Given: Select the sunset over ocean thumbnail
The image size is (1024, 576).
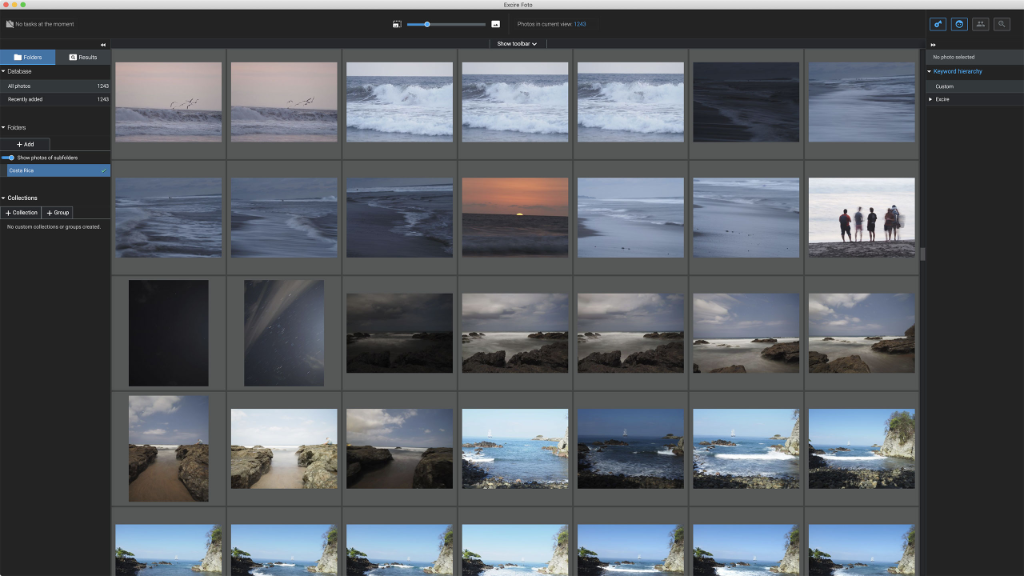Looking at the screenshot, I should tap(515, 217).
